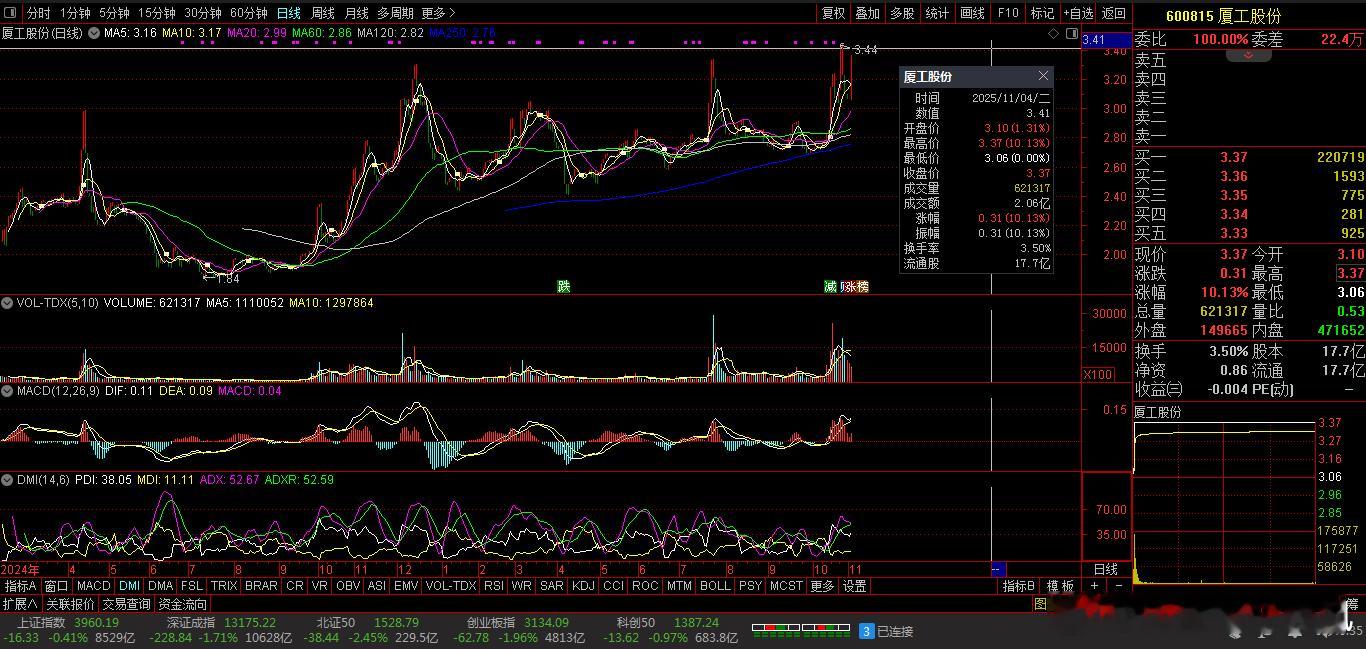The image size is (1366, 649).
Task: Switch to the 周线 weekly chart tab
Action: point(323,13)
